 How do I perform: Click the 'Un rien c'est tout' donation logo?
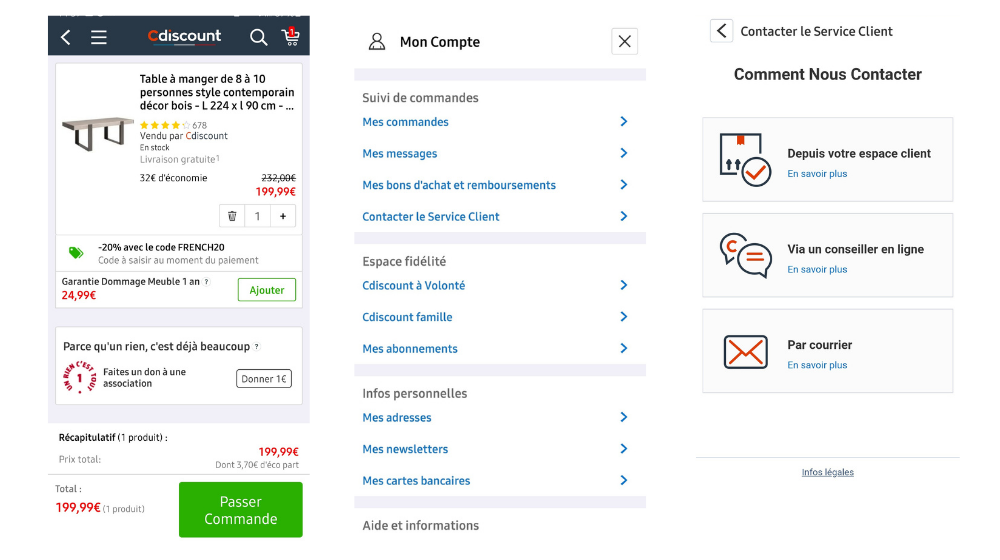[x=80, y=378]
